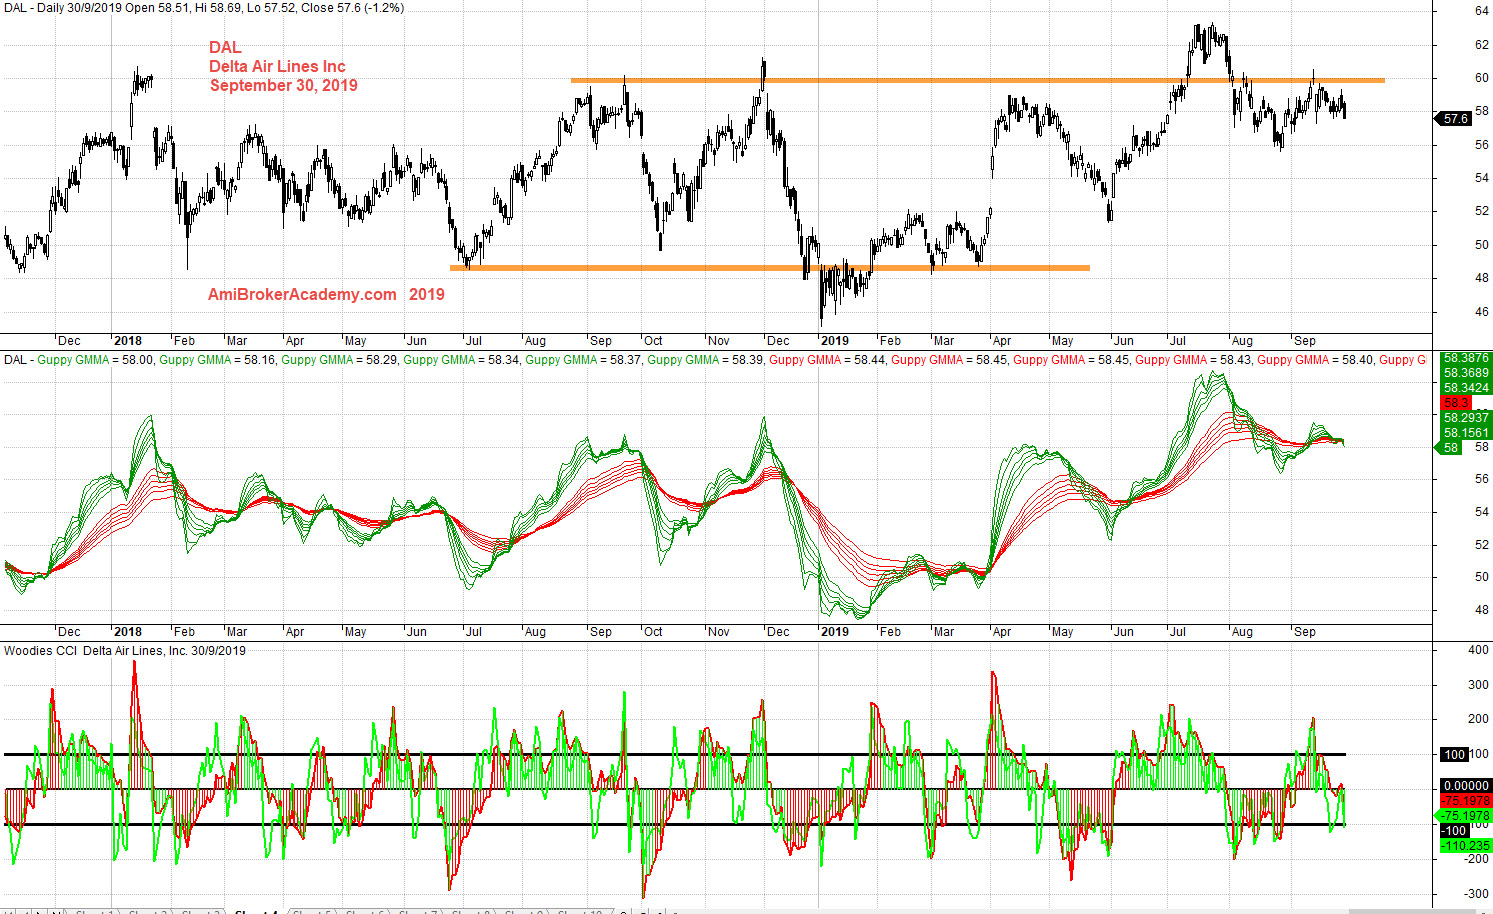The image size is (1493, 914).
Task: Select the black -100 horizontal CCI line
Action: coord(675,825)
